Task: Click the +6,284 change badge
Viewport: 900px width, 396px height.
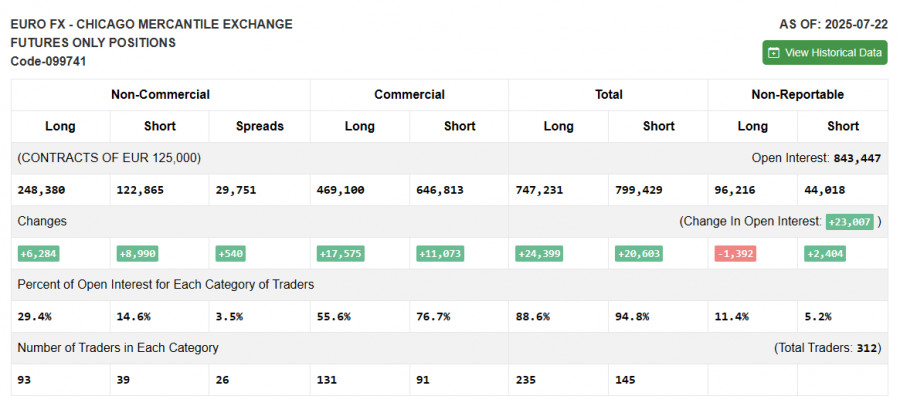Action: click(x=38, y=254)
